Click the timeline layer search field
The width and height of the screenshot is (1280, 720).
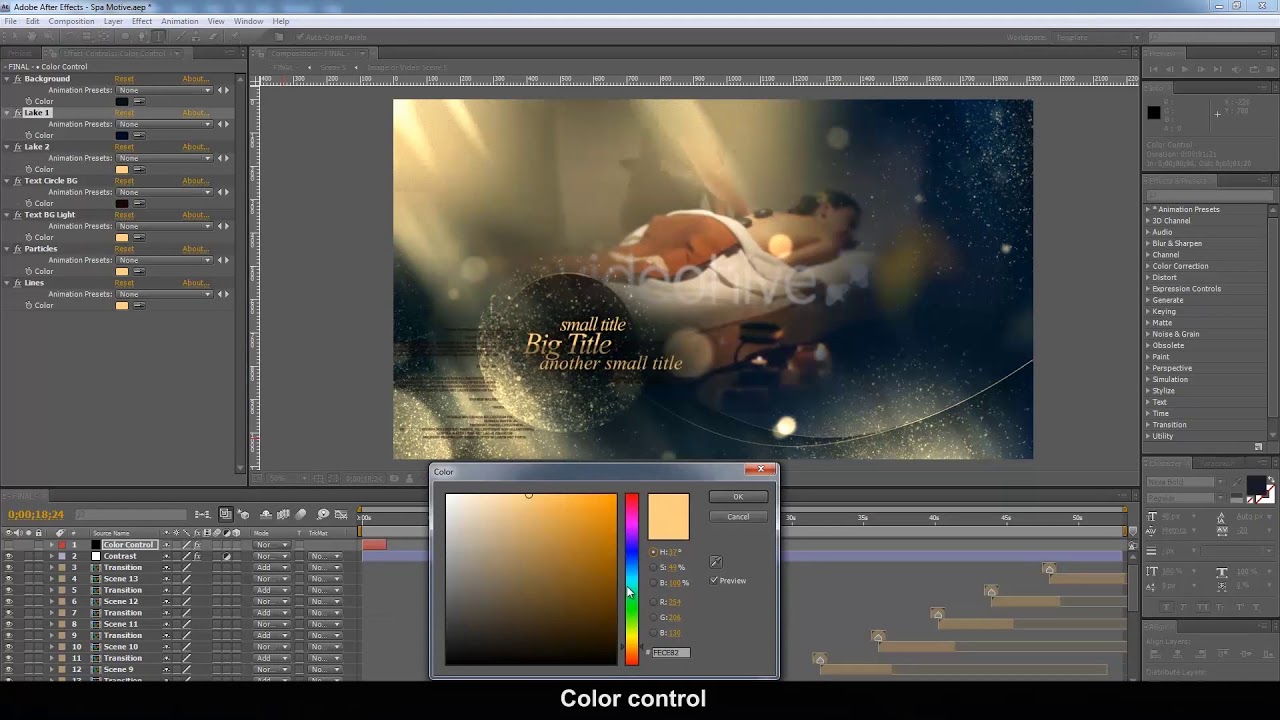pyautogui.click(x=131, y=514)
